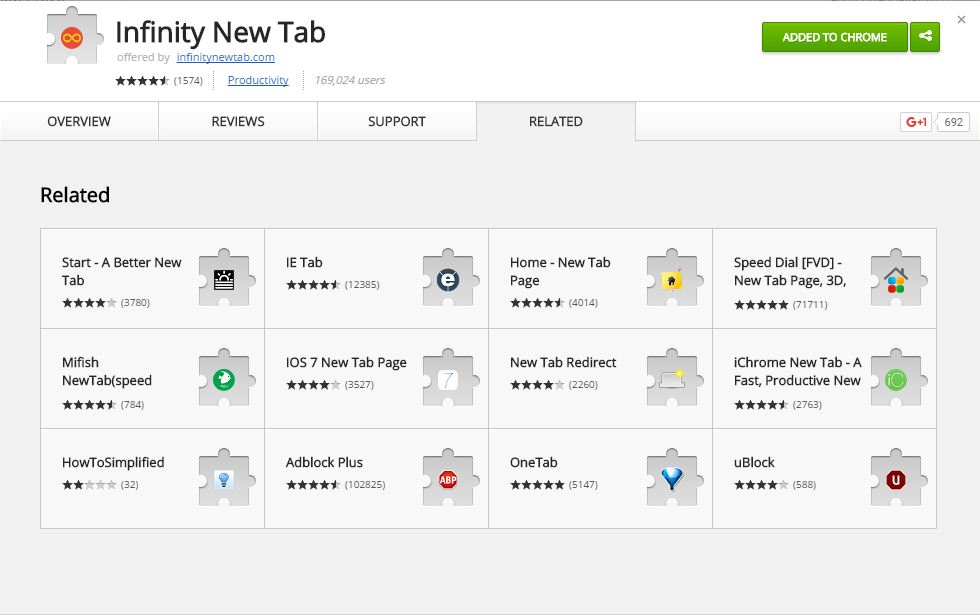Image resolution: width=980 pixels, height=615 pixels.
Task: Open the IE Tab title link
Action: click(304, 262)
